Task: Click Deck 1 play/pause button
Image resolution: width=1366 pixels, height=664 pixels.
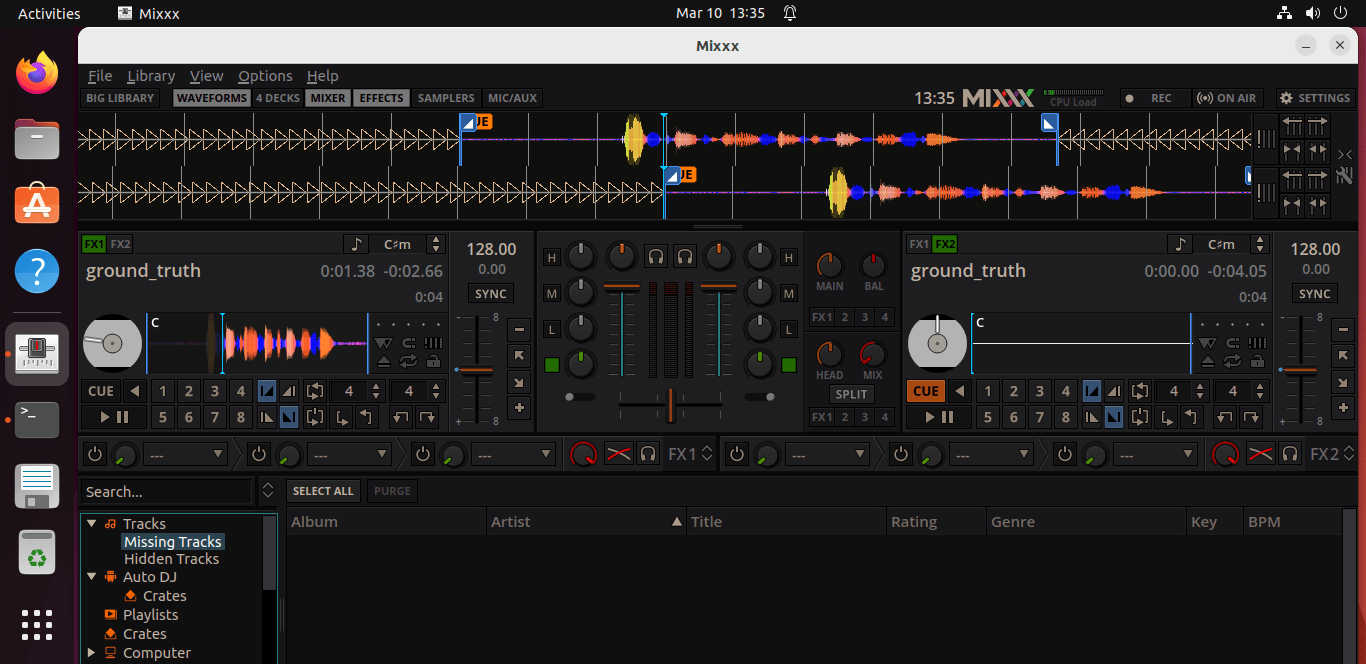Action: pos(114,417)
